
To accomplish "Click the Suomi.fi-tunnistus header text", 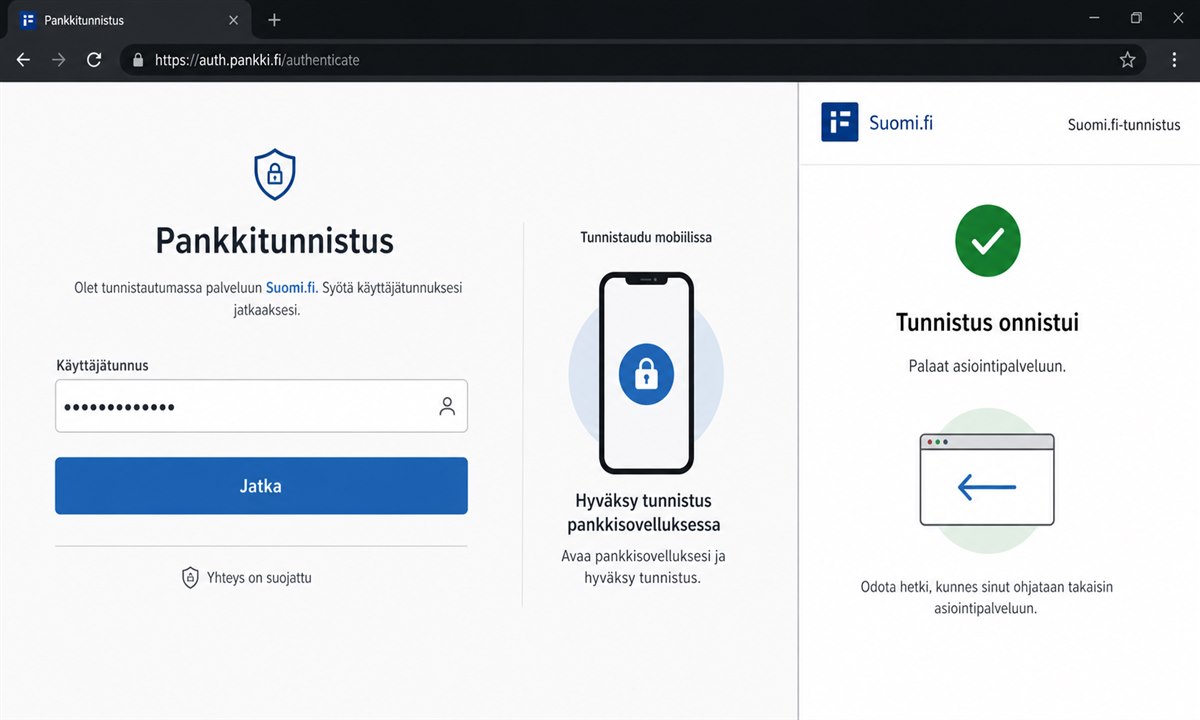I will [x=1124, y=125].
